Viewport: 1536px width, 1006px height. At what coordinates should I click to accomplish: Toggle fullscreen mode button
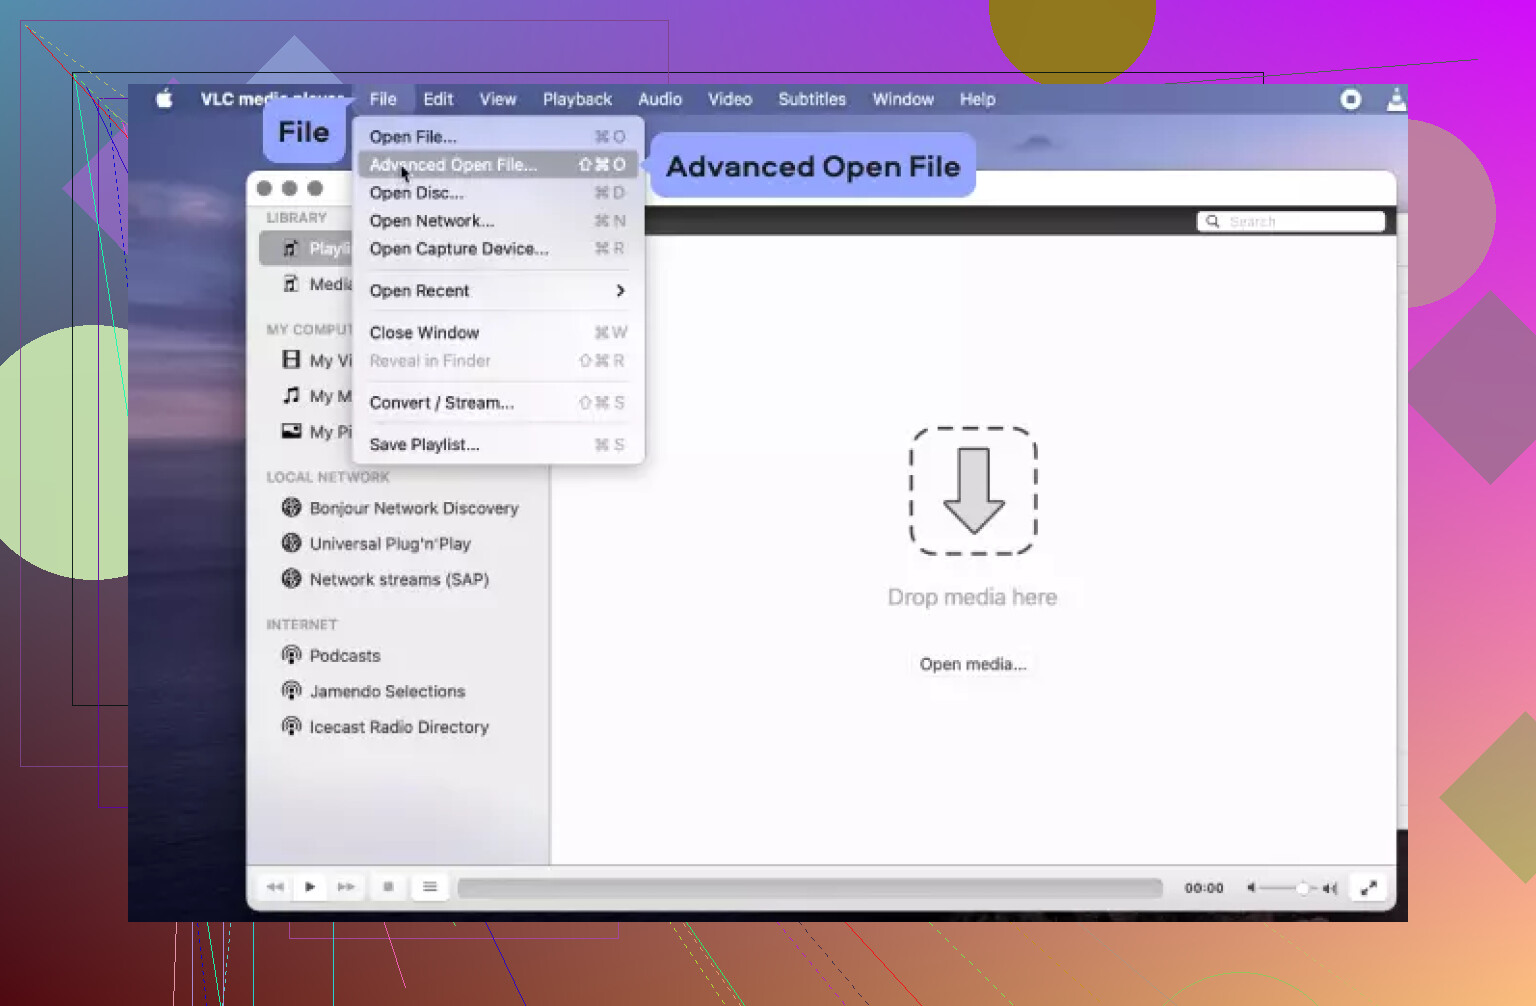point(1368,887)
